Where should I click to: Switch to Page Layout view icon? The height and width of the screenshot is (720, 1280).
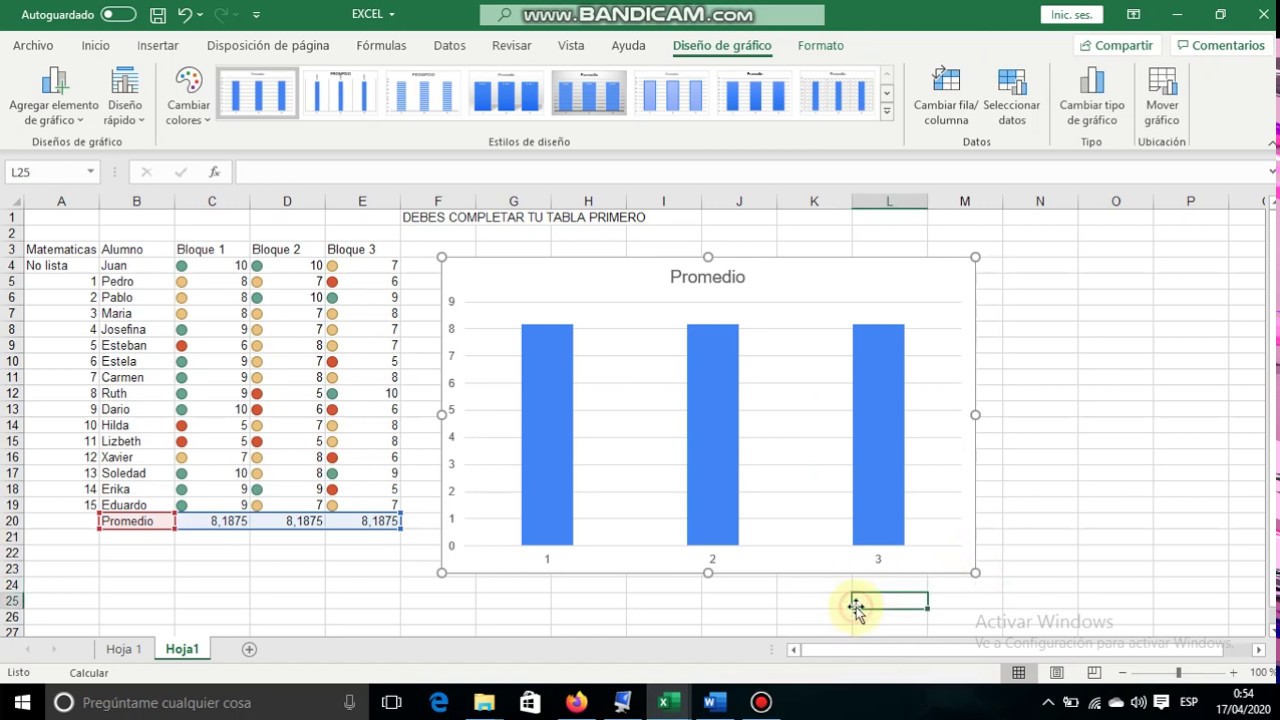click(1056, 673)
